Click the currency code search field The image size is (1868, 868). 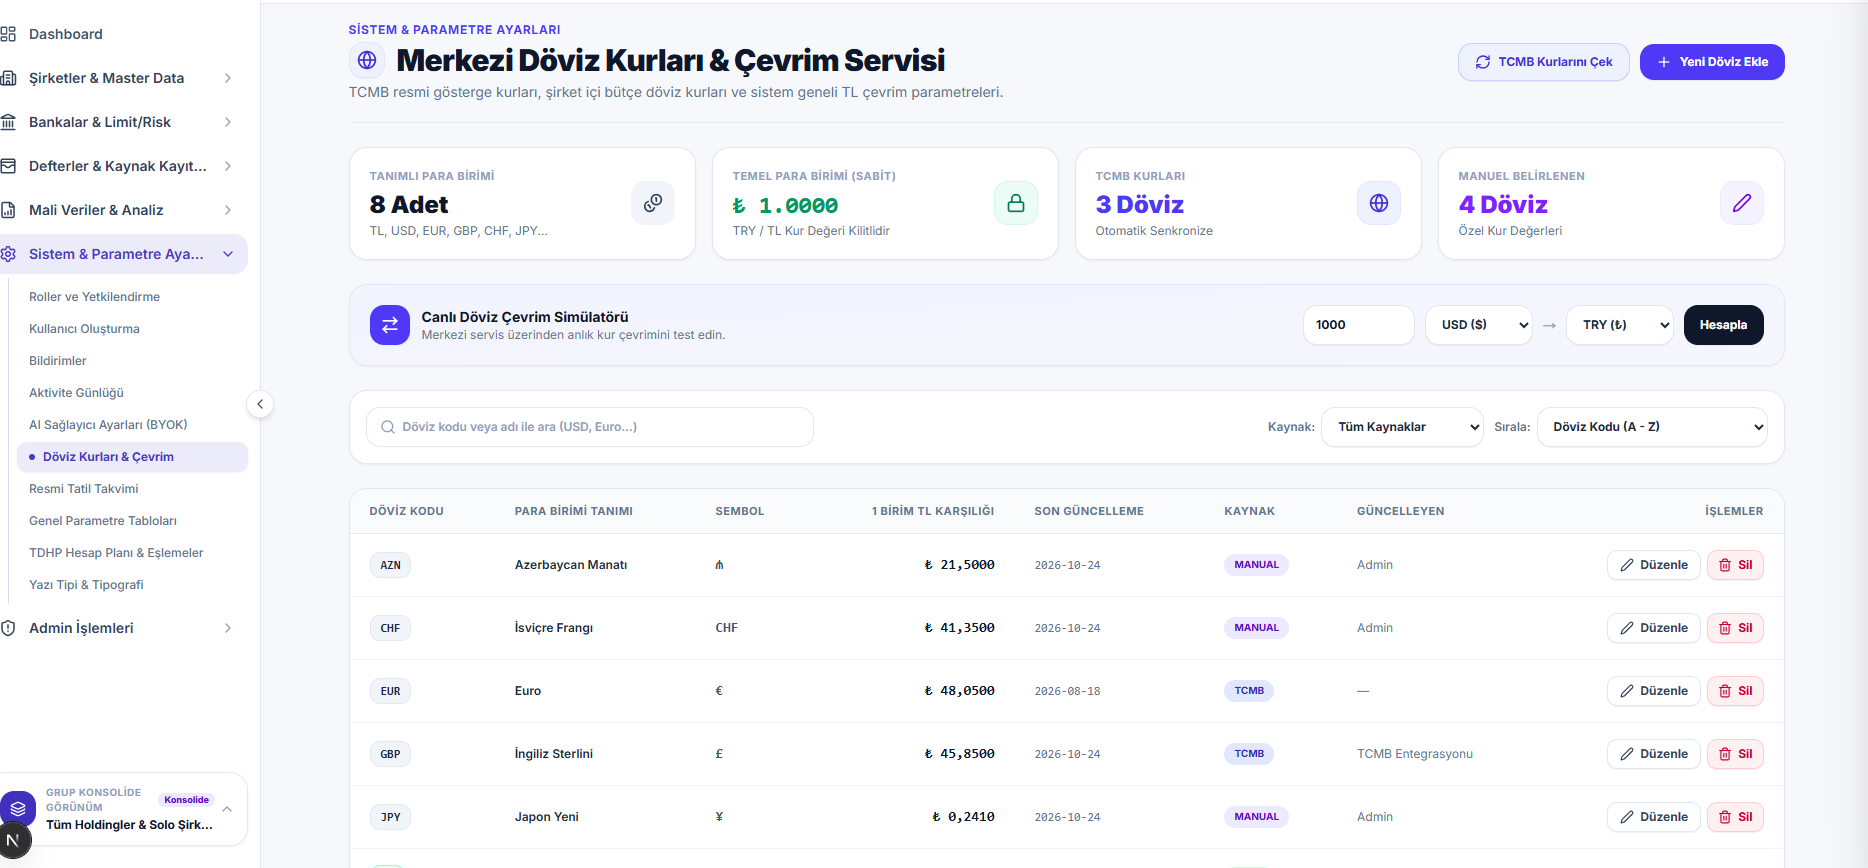[x=590, y=427]
